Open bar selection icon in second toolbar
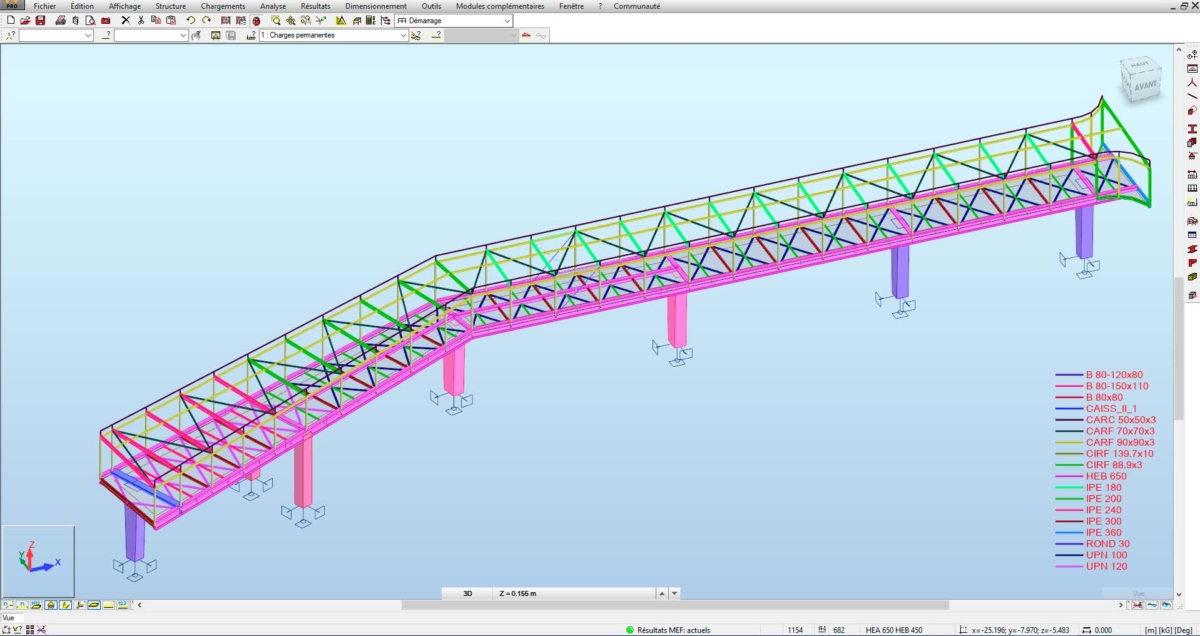The image size is (1200, 636). click(x=105, y=35)
